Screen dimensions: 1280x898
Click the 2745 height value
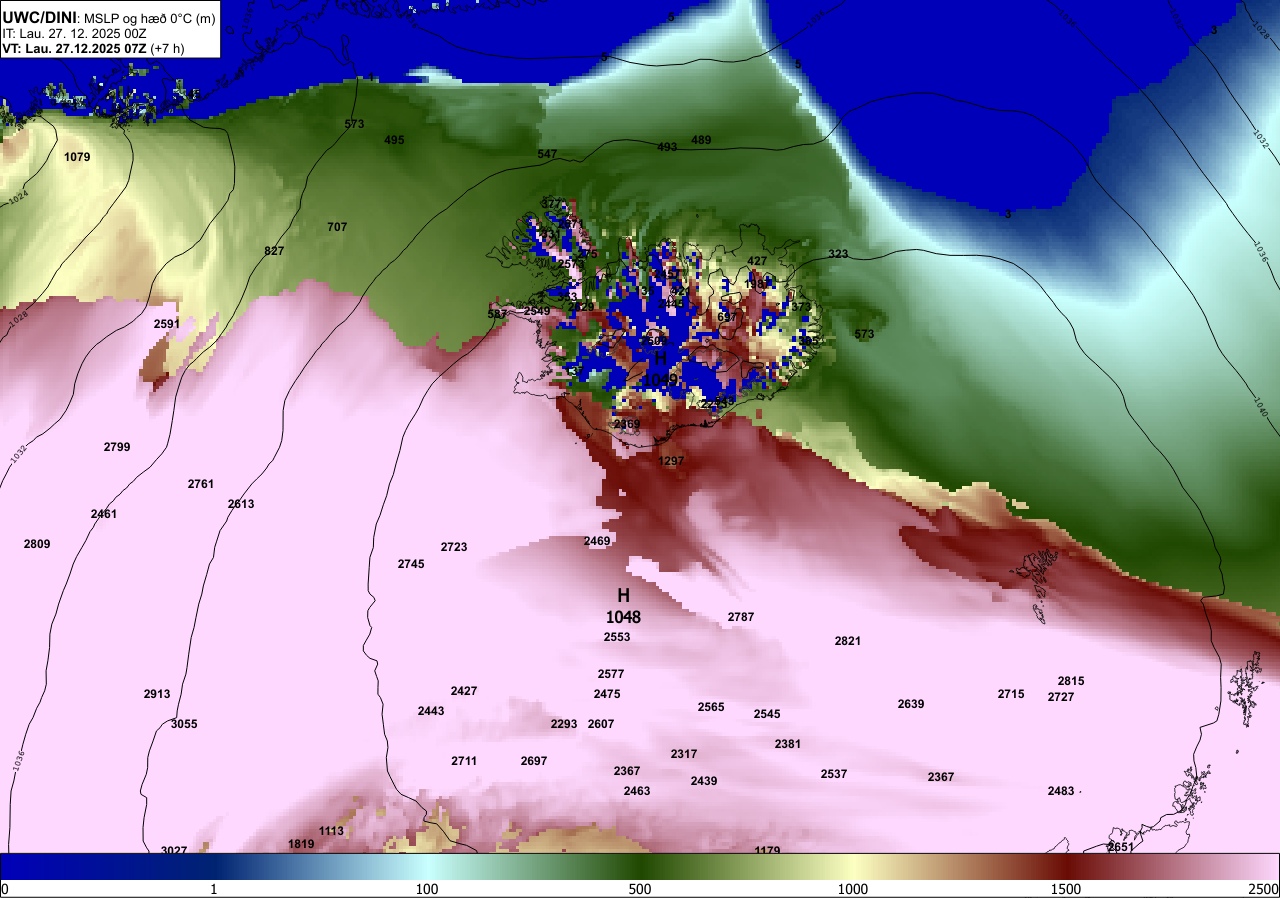click(x=411, y=564)
